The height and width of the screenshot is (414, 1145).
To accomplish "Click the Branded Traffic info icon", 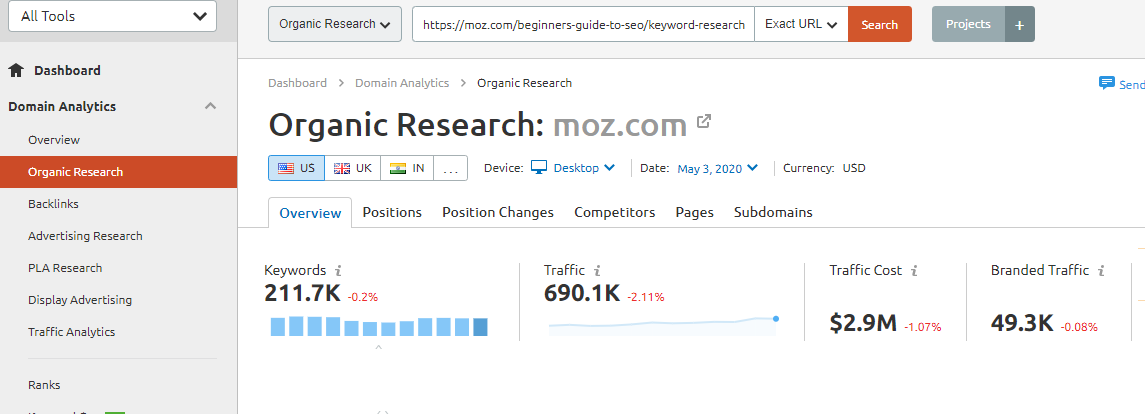I will 1101,271.
